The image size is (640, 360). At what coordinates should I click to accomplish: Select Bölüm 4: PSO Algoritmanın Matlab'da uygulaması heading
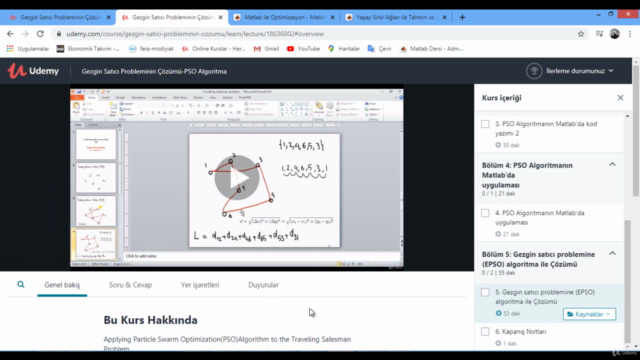[x=527, y=175]
